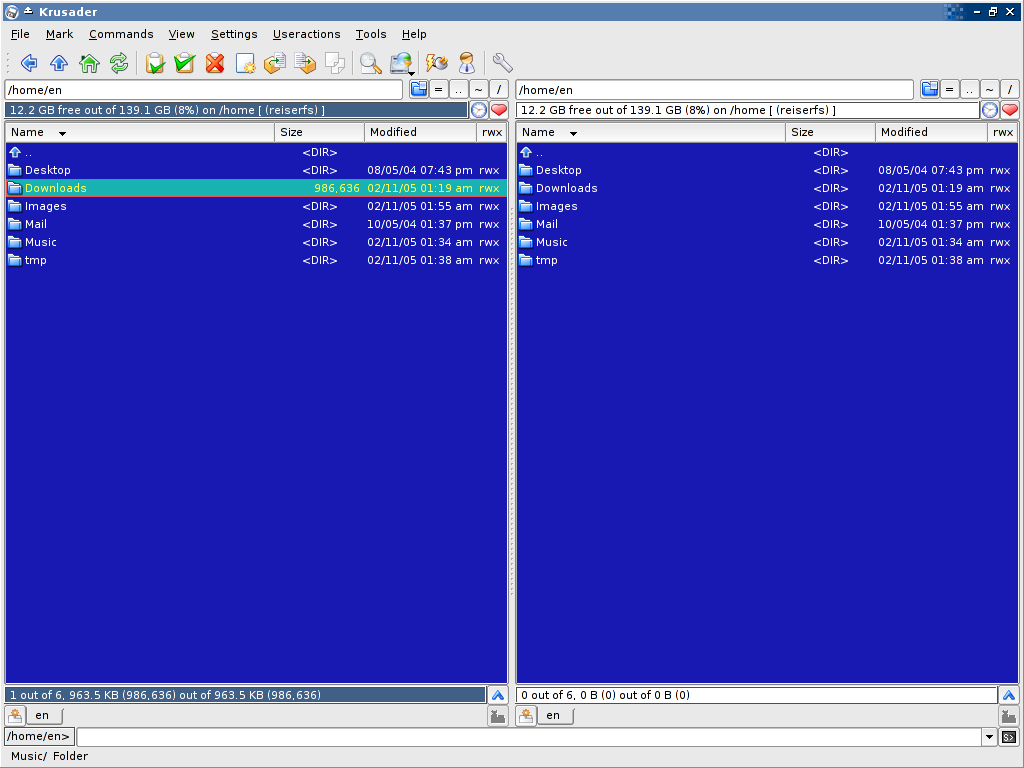
Task: Select the 'en' tab in right panel
Action: click(553, 716)
